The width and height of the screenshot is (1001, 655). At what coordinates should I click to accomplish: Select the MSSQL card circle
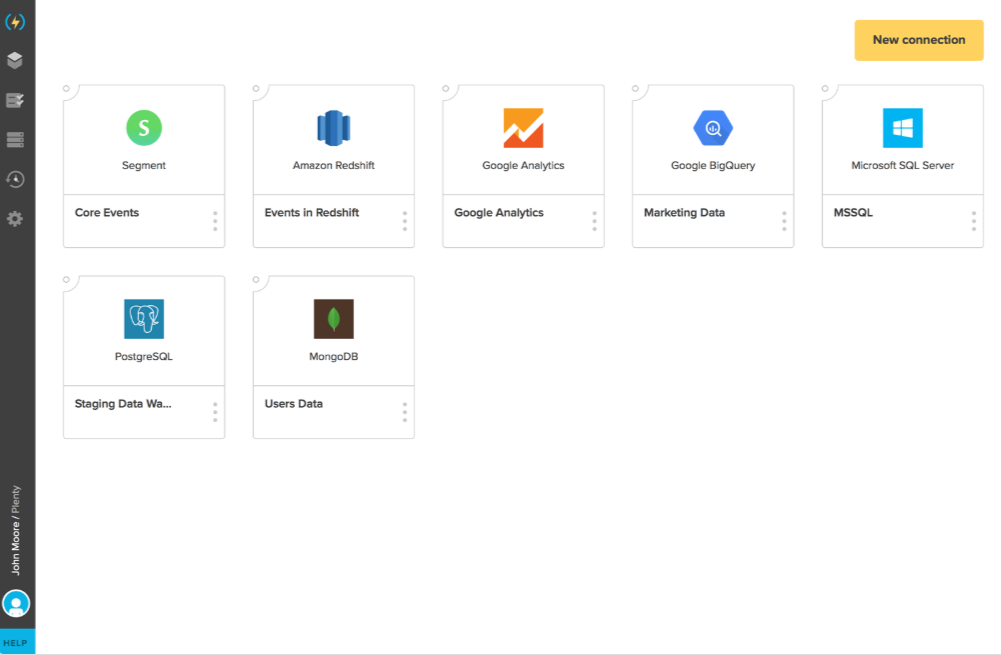pyautogui.click(x=825, y=89)
